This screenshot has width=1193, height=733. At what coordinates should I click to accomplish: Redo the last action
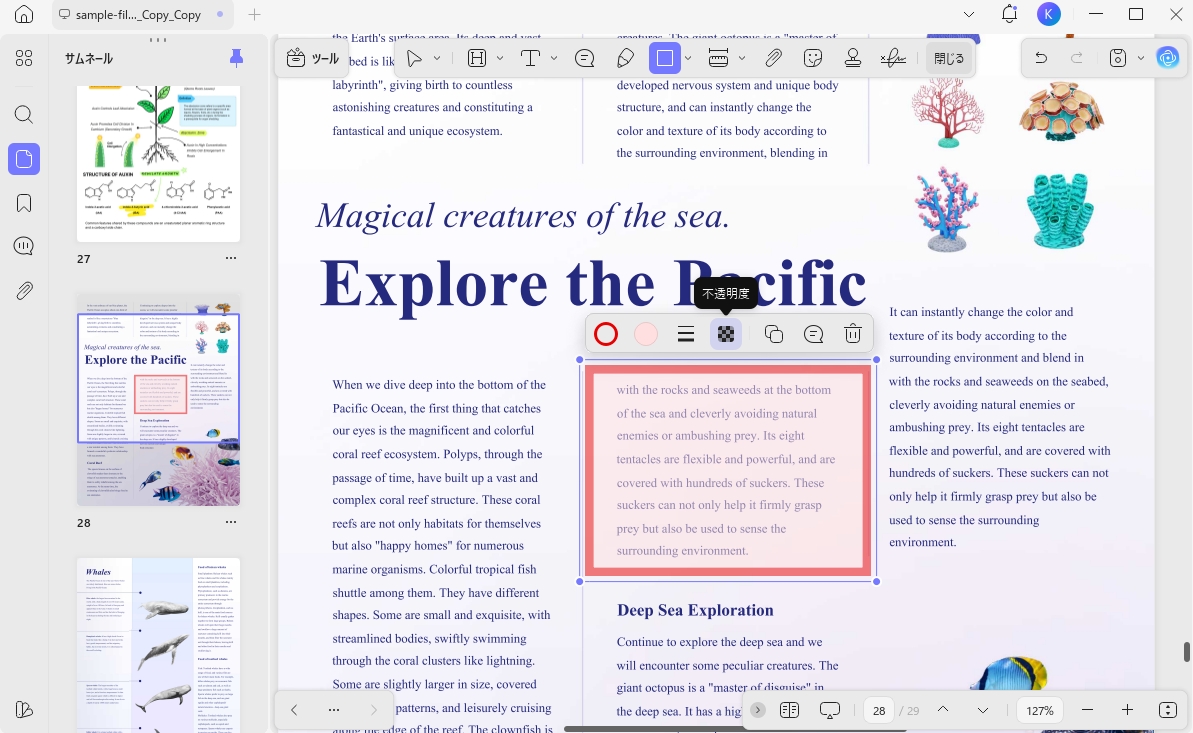point(1077,59)
